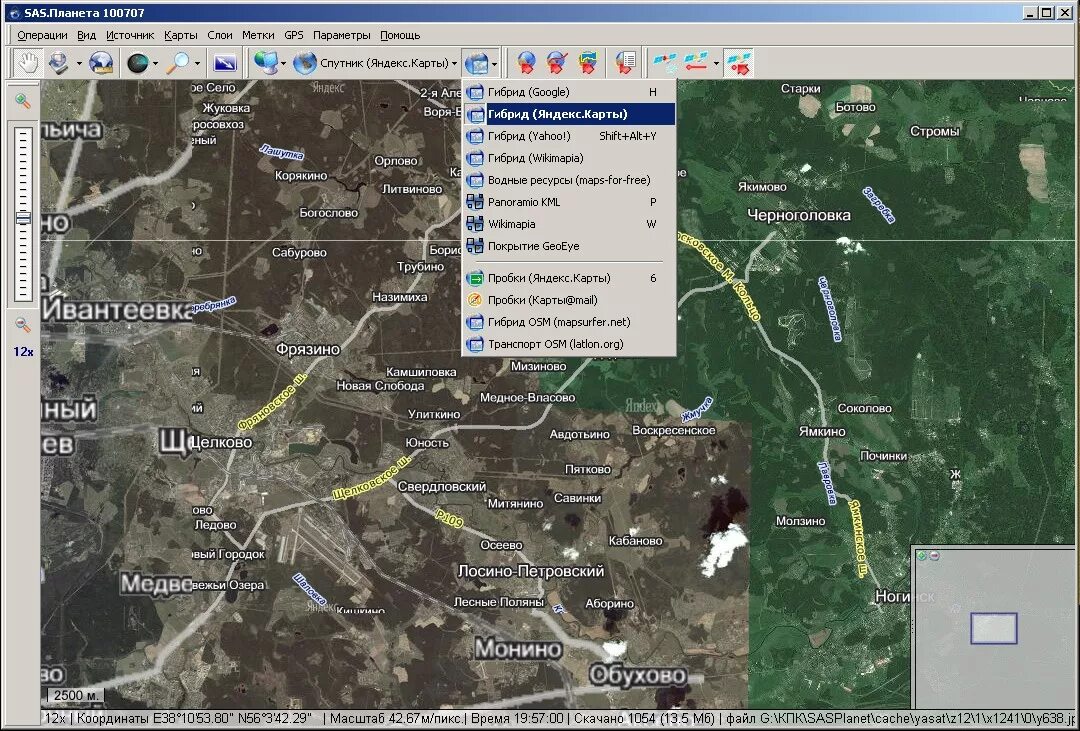Click the 12x zoom level label
The width and height of the screenshot is (1080, 731).
(x=23, y=352)
